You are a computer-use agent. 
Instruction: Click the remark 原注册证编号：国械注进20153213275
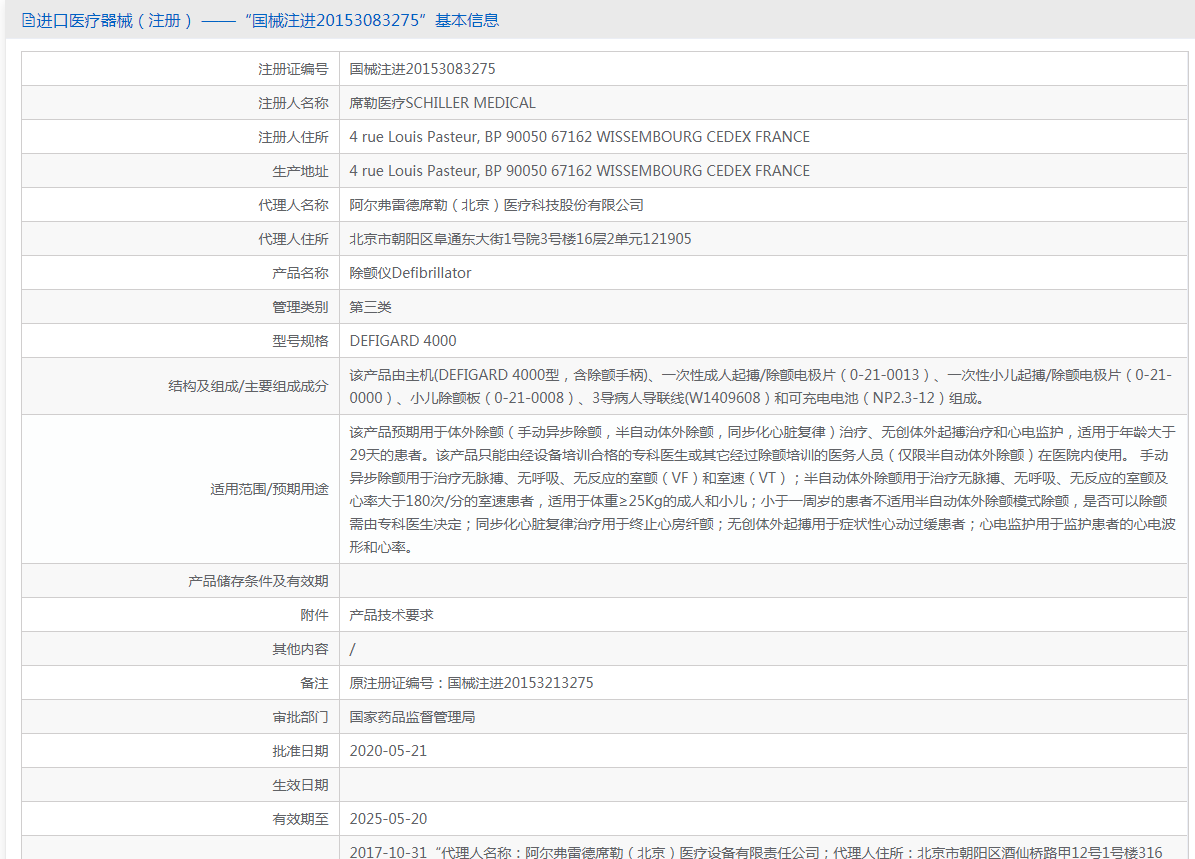tap(471, 683)
